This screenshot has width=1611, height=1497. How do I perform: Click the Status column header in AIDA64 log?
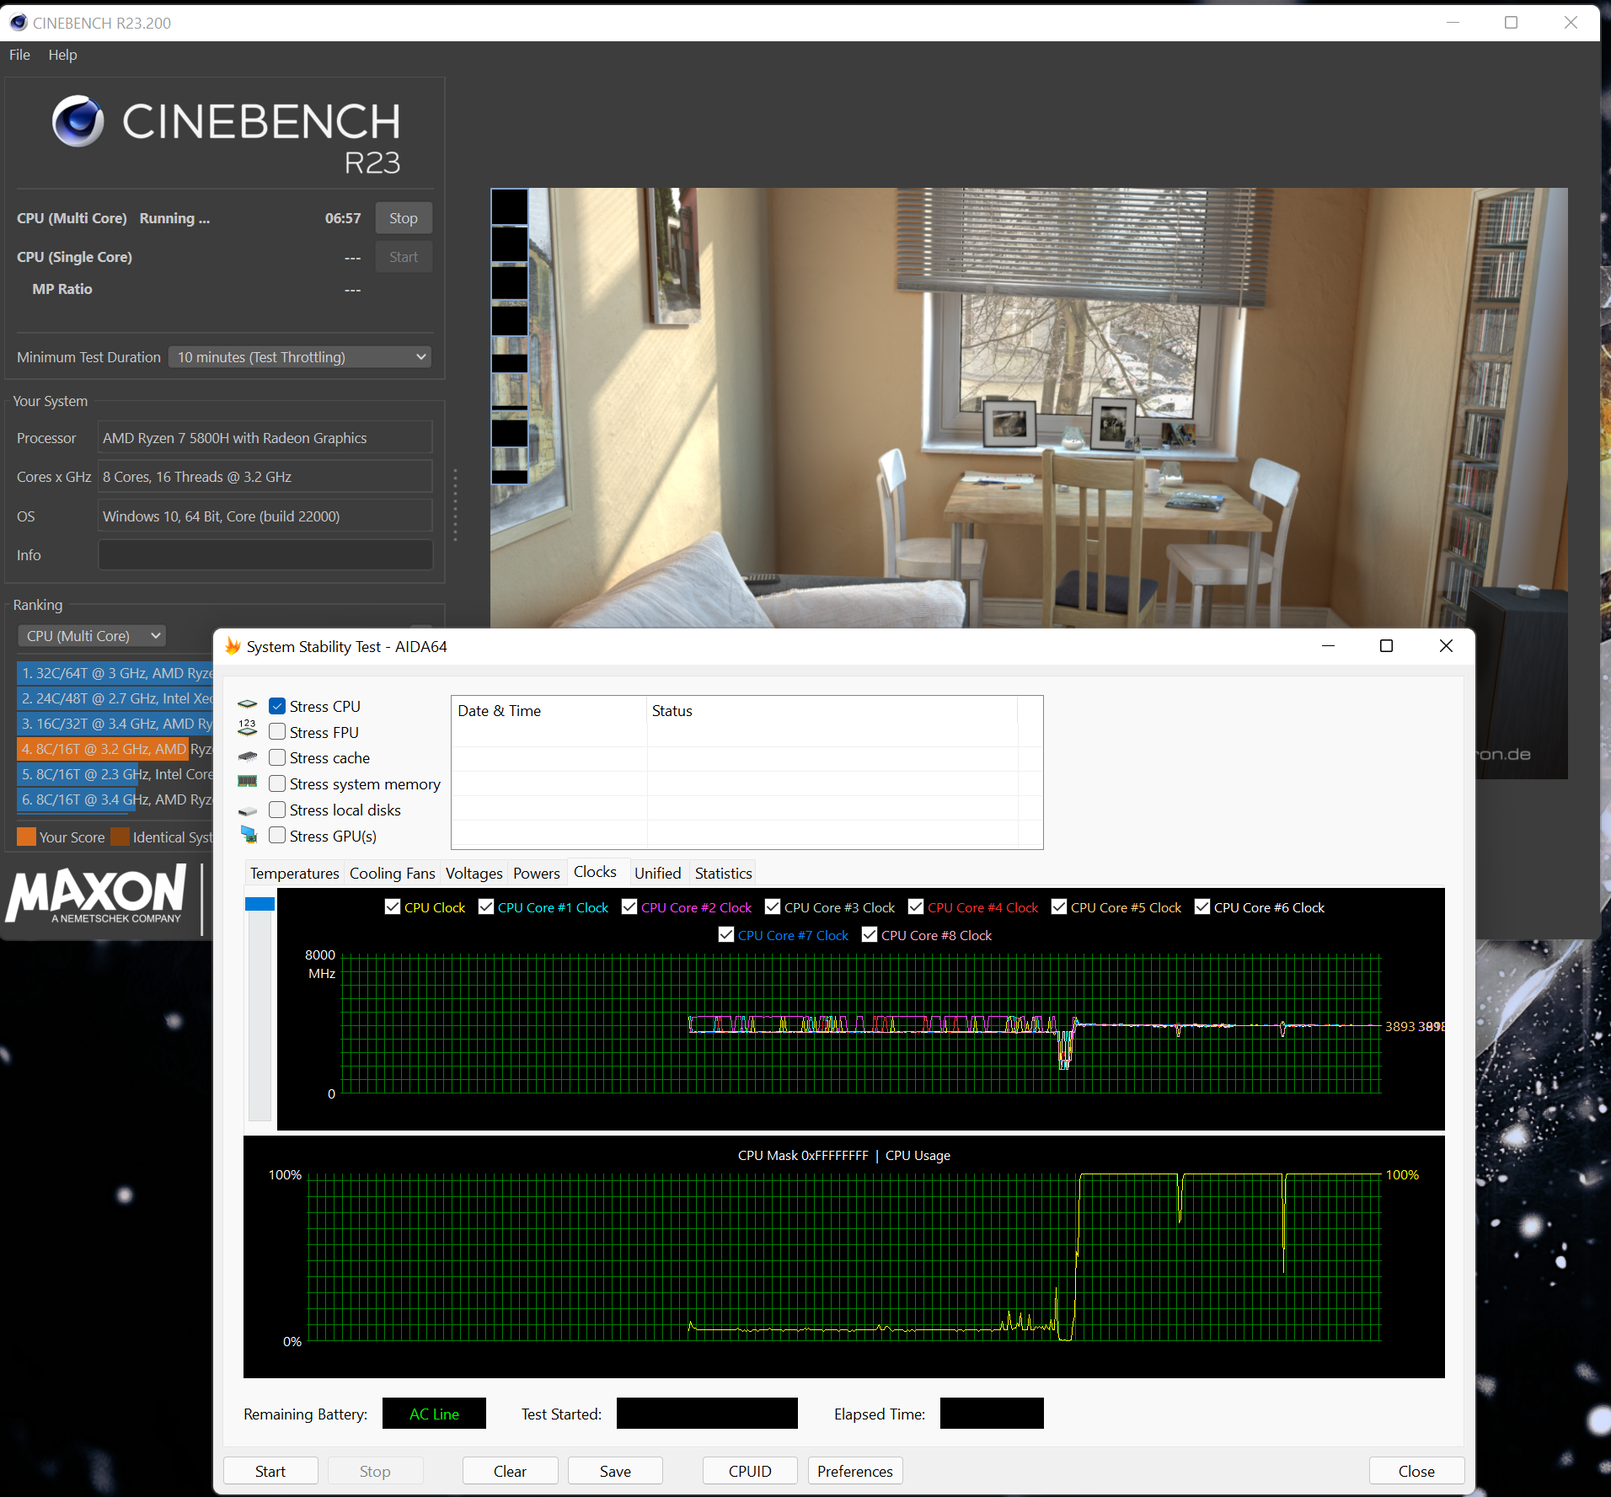click(x=832, y=711)
